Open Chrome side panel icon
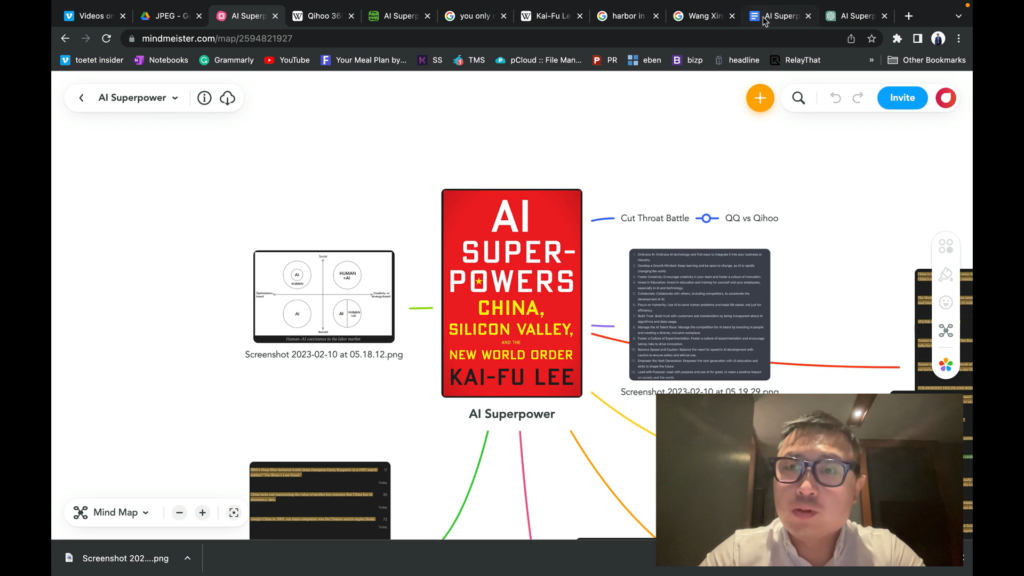Image resolution: width=1024 pixels, height=576 pixels. pyautogui.click(x=918, y=39)
